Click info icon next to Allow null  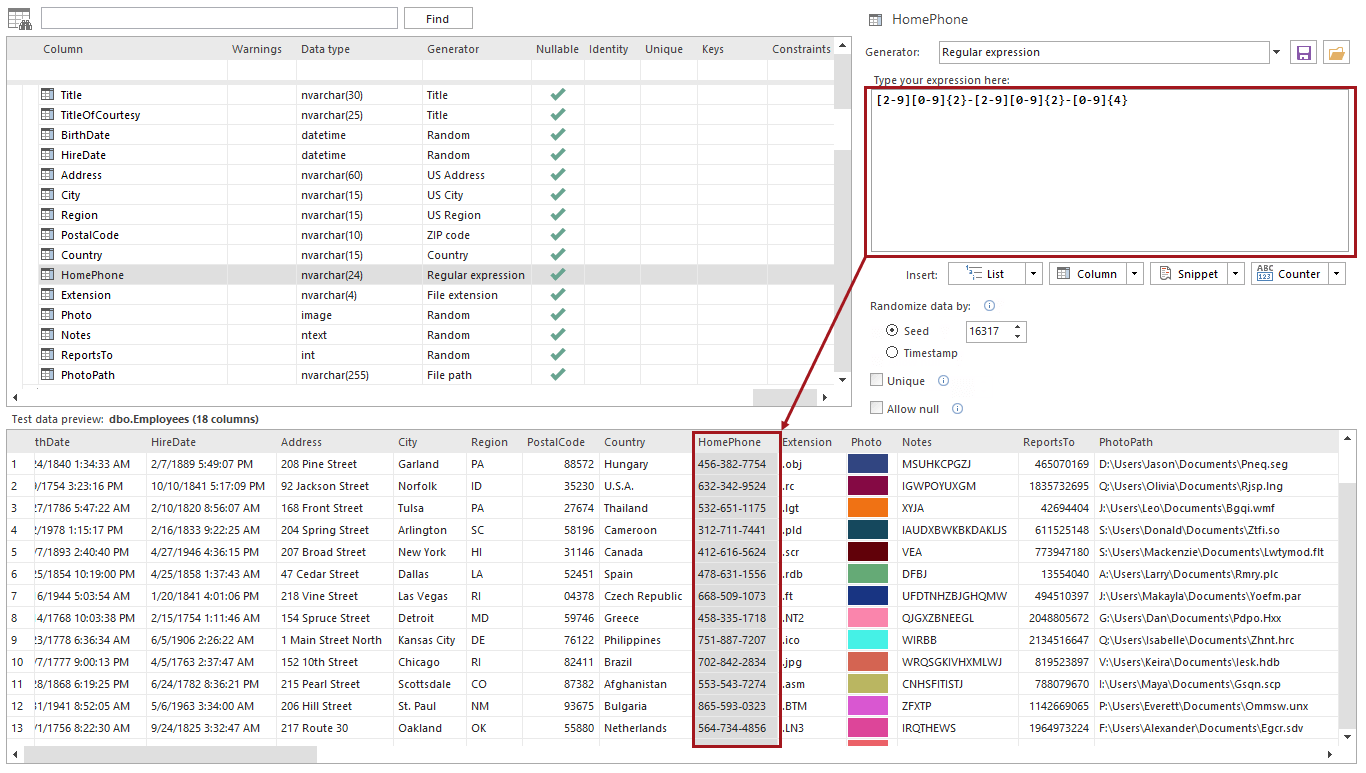[x=957, y=409]
